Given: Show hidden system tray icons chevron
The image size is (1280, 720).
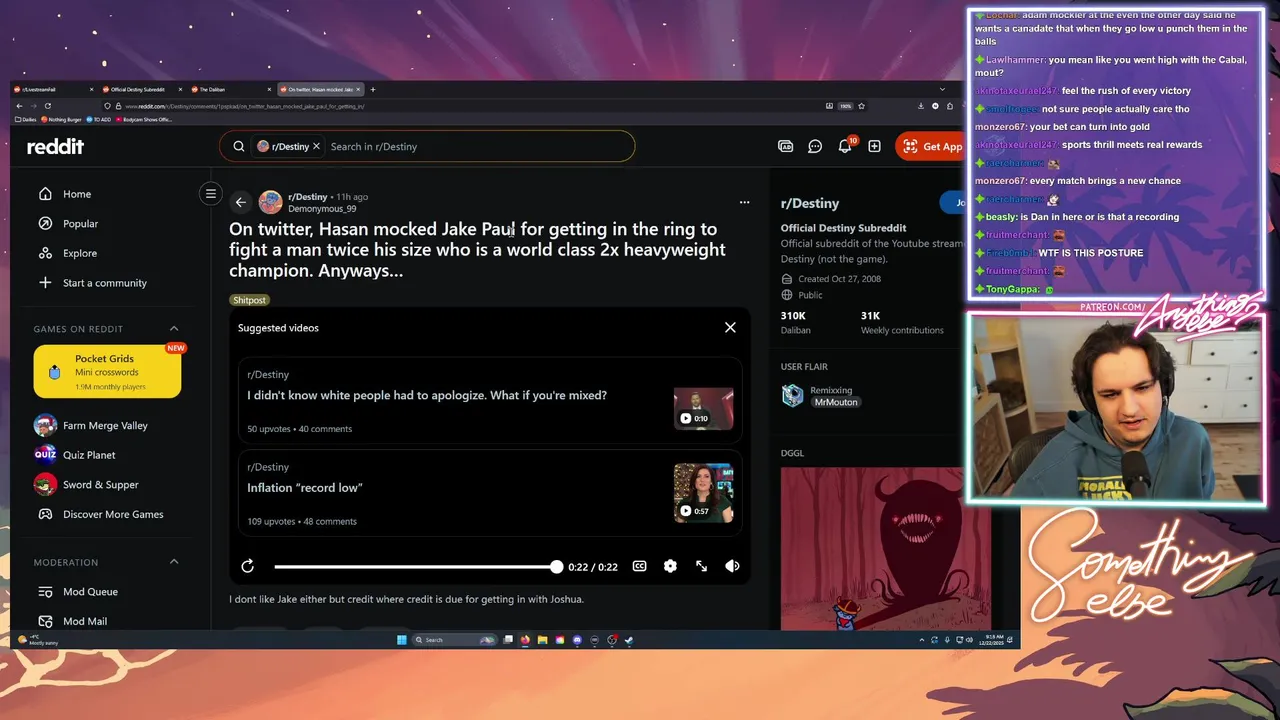Looking at the screenshot, I should tap(922, 640).
